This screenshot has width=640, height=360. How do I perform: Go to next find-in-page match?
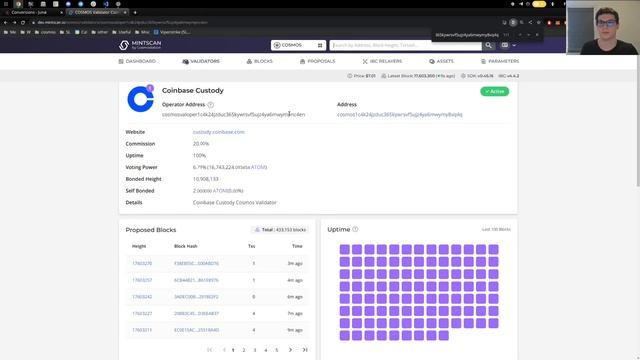(529, 35)
